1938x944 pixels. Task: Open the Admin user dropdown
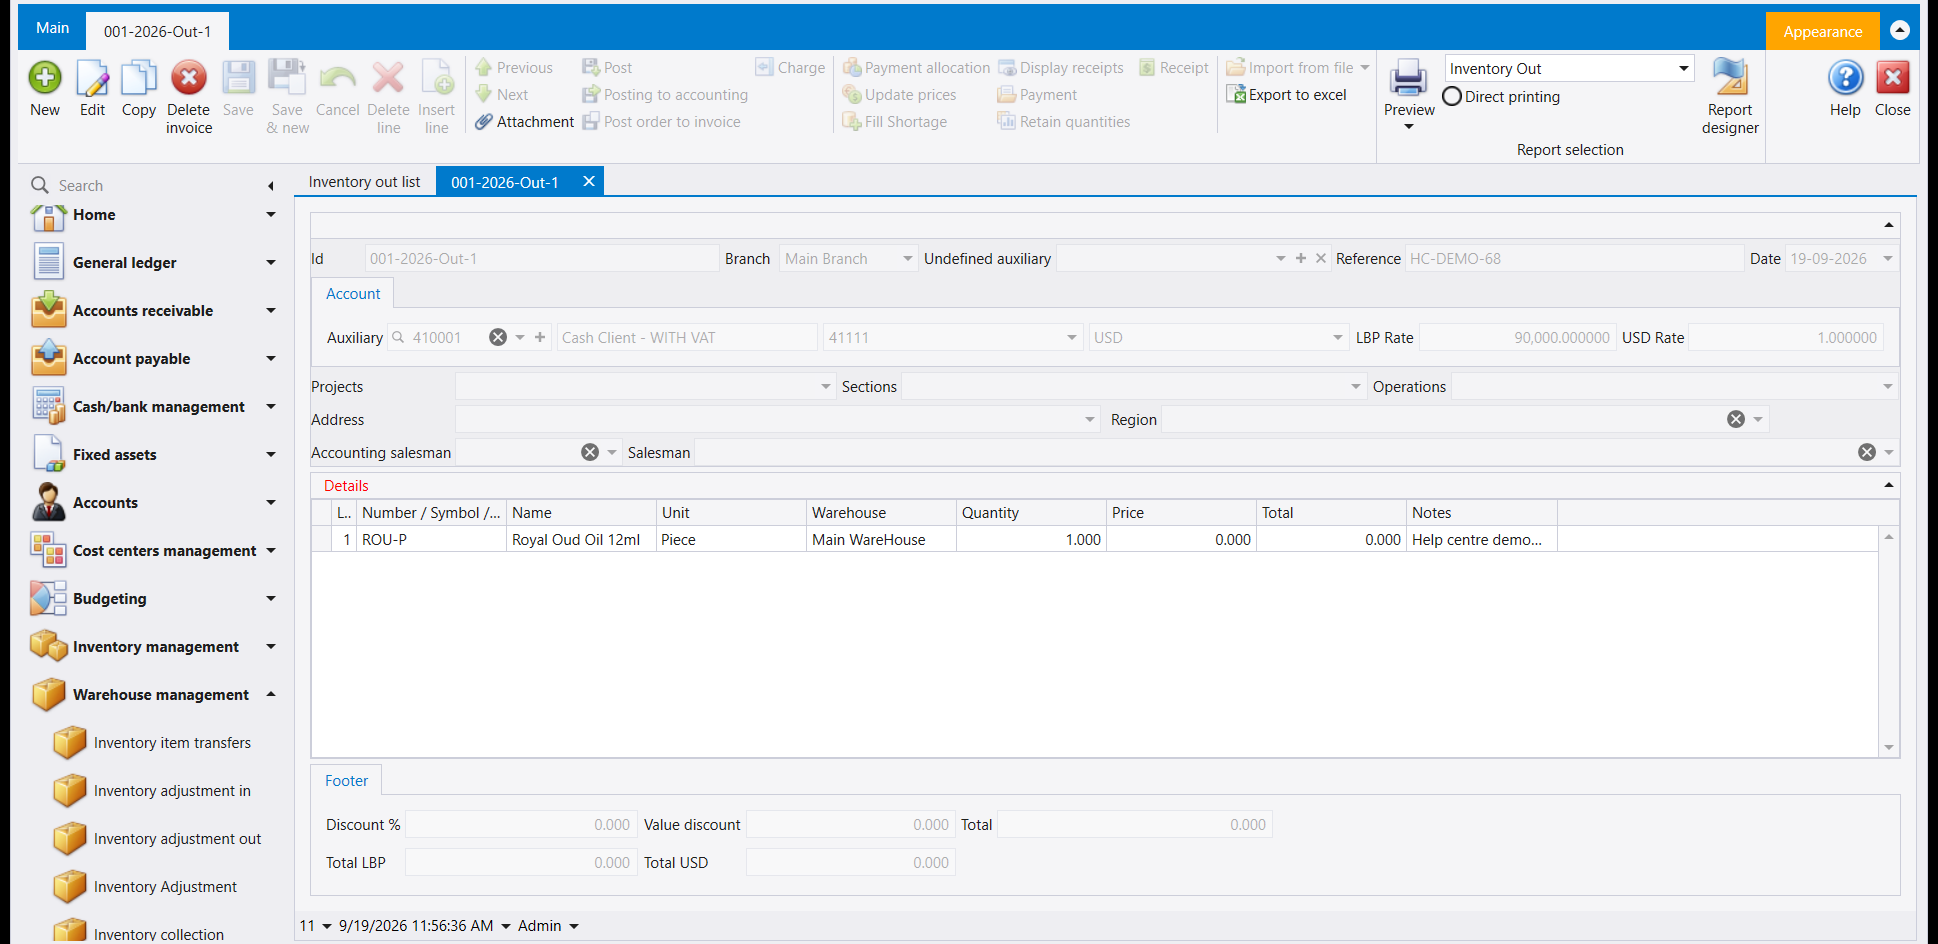coord(574,926)
